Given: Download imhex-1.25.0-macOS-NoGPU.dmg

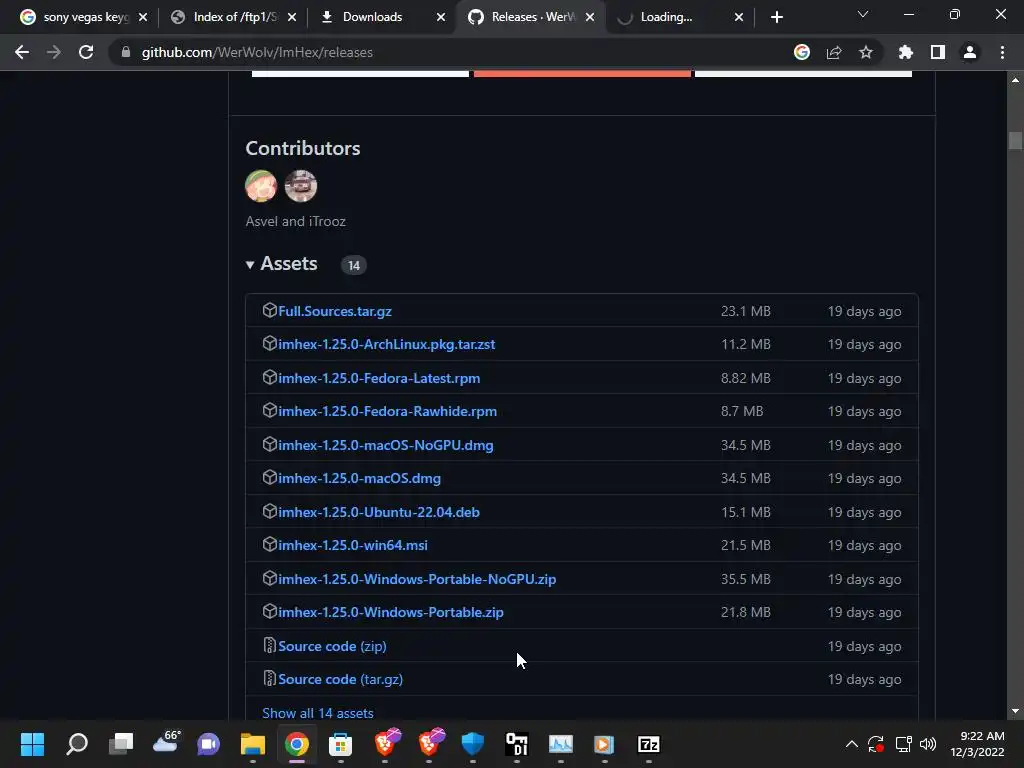Looking at the screenshot, I should click(x=385, y=445).
